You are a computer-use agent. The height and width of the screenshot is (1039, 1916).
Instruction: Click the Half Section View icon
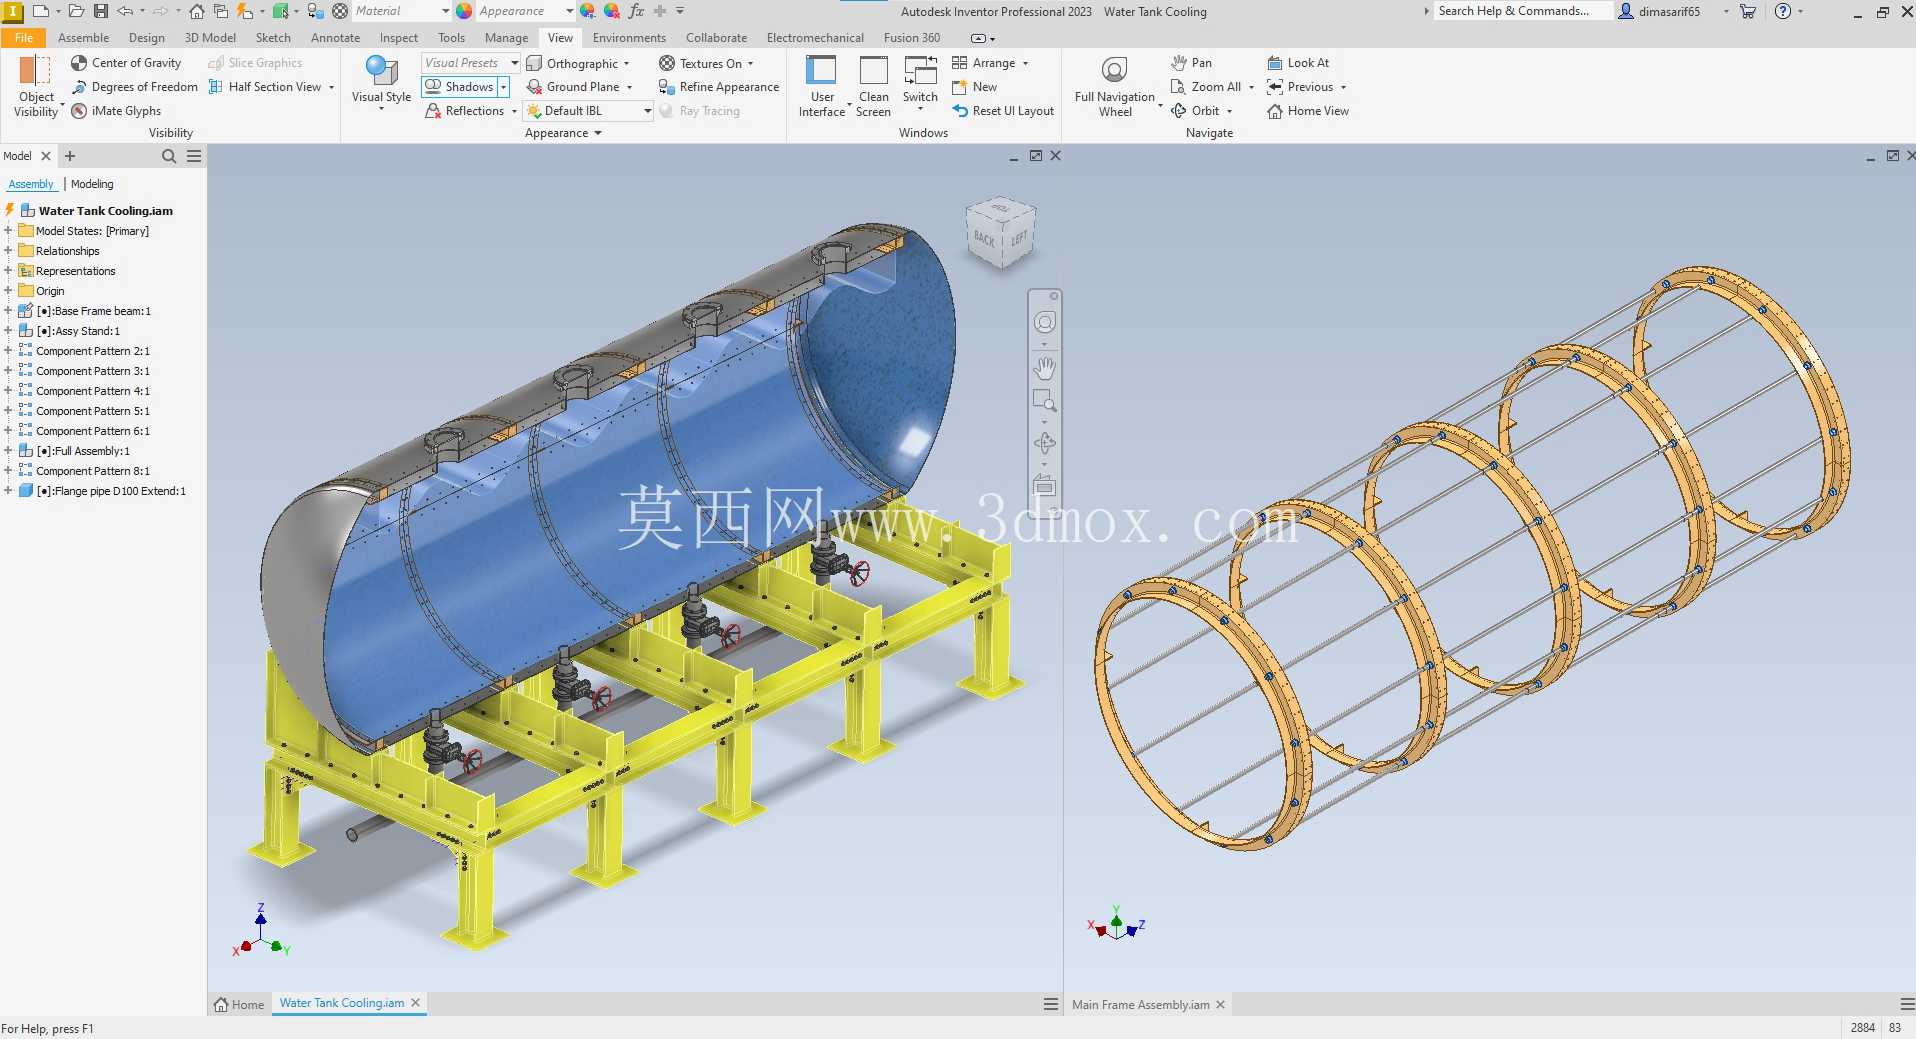[x=215, y=87]
